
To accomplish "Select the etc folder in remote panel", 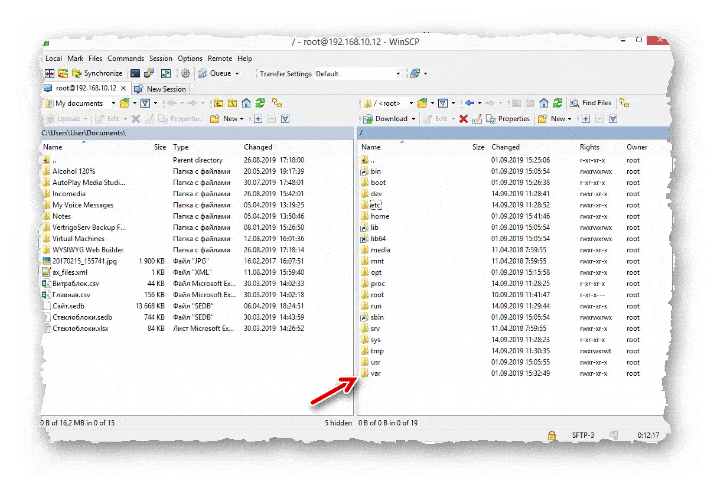I will (376, 205).
